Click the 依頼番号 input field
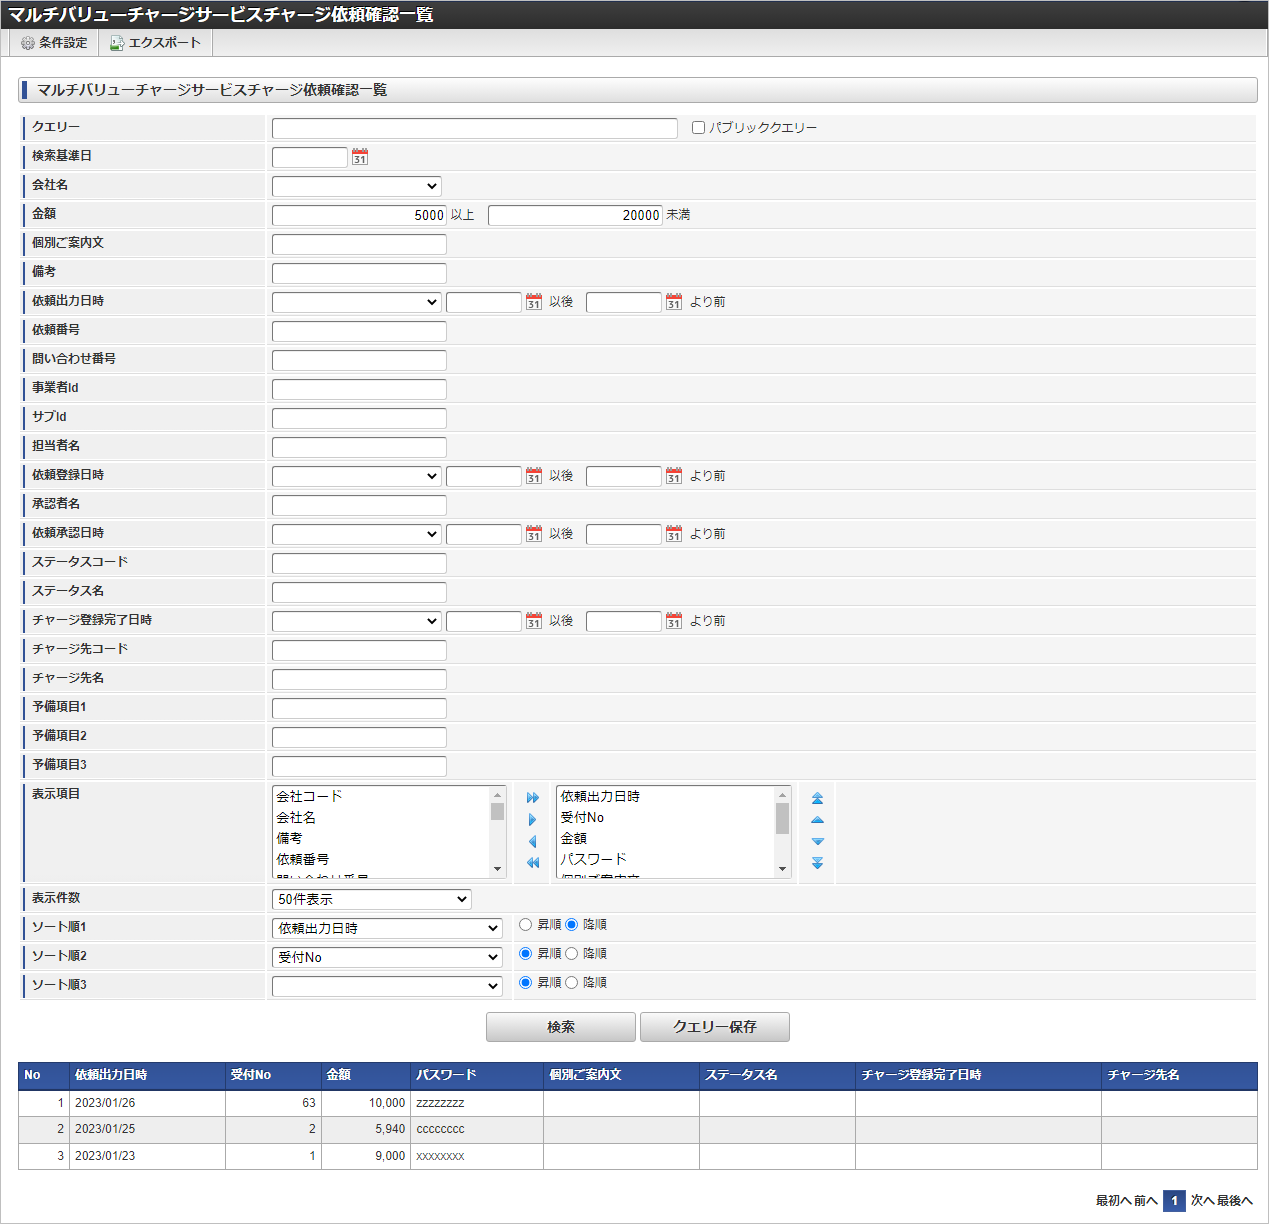 click(359, 331)
